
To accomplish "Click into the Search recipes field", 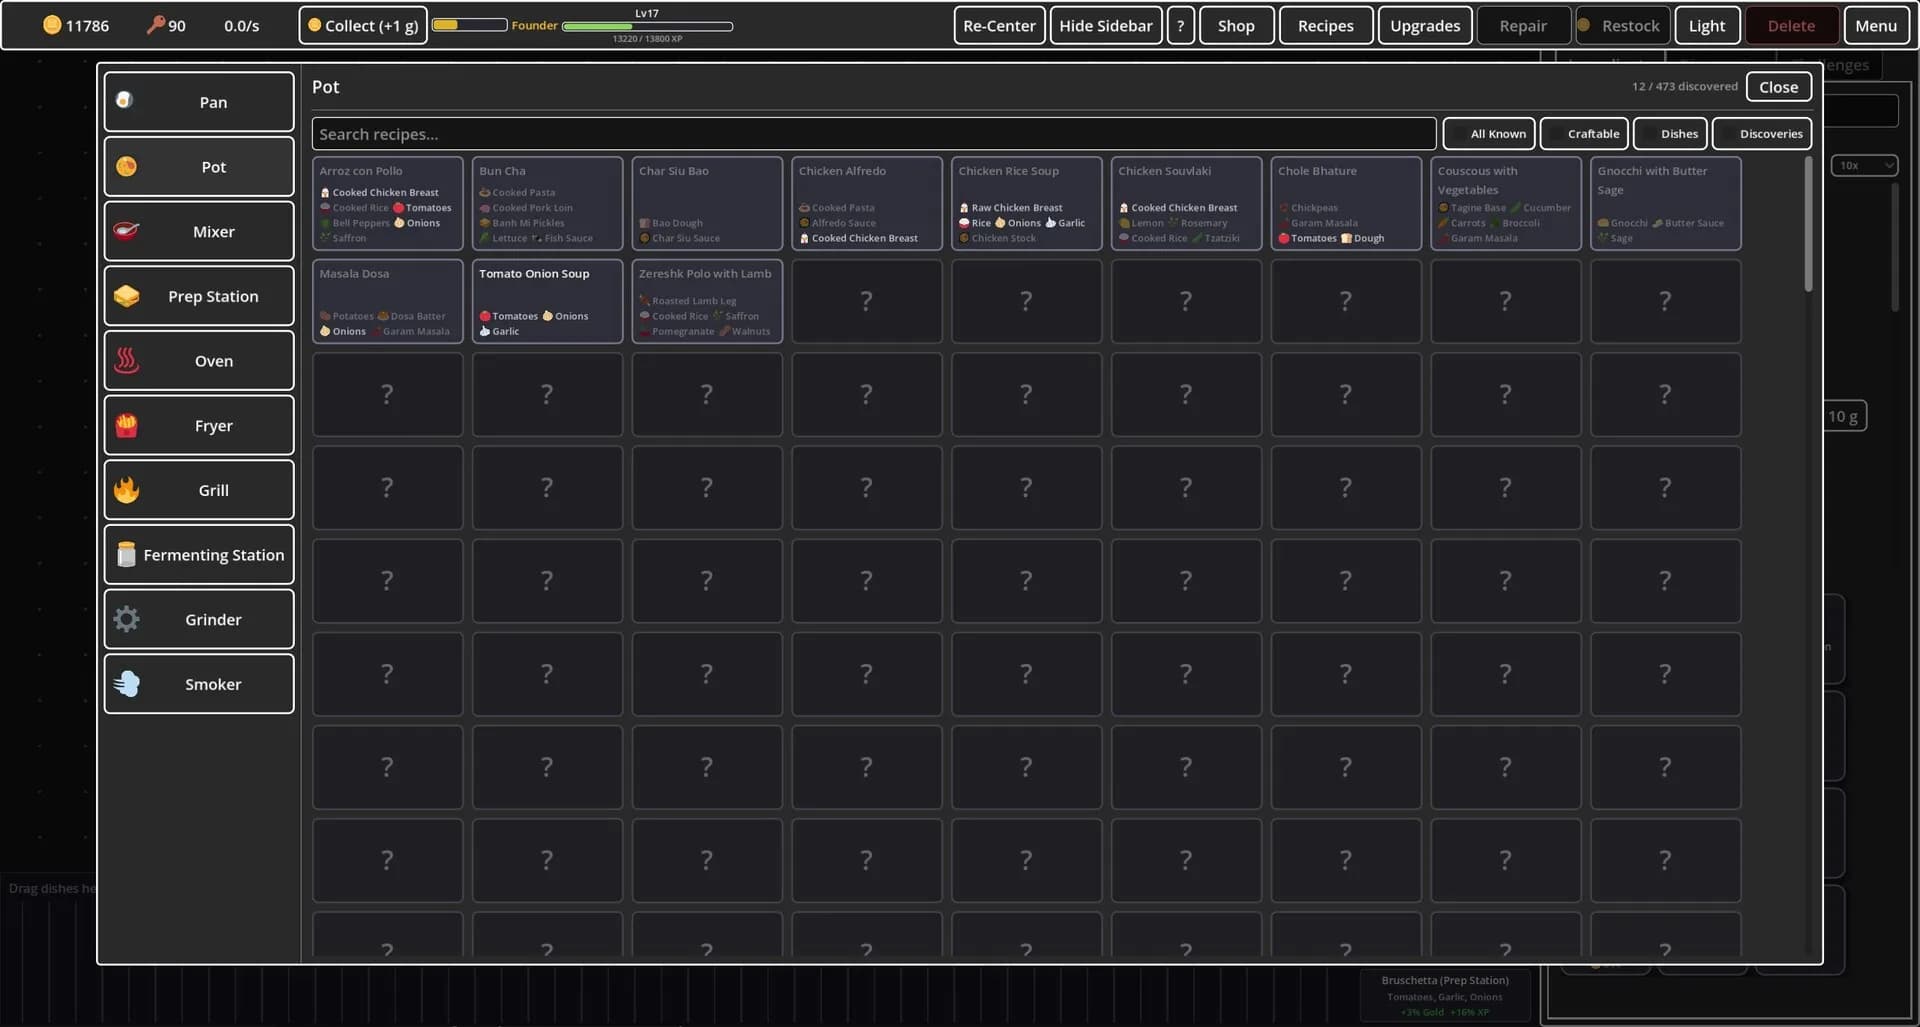I will [x=874, y=134].
